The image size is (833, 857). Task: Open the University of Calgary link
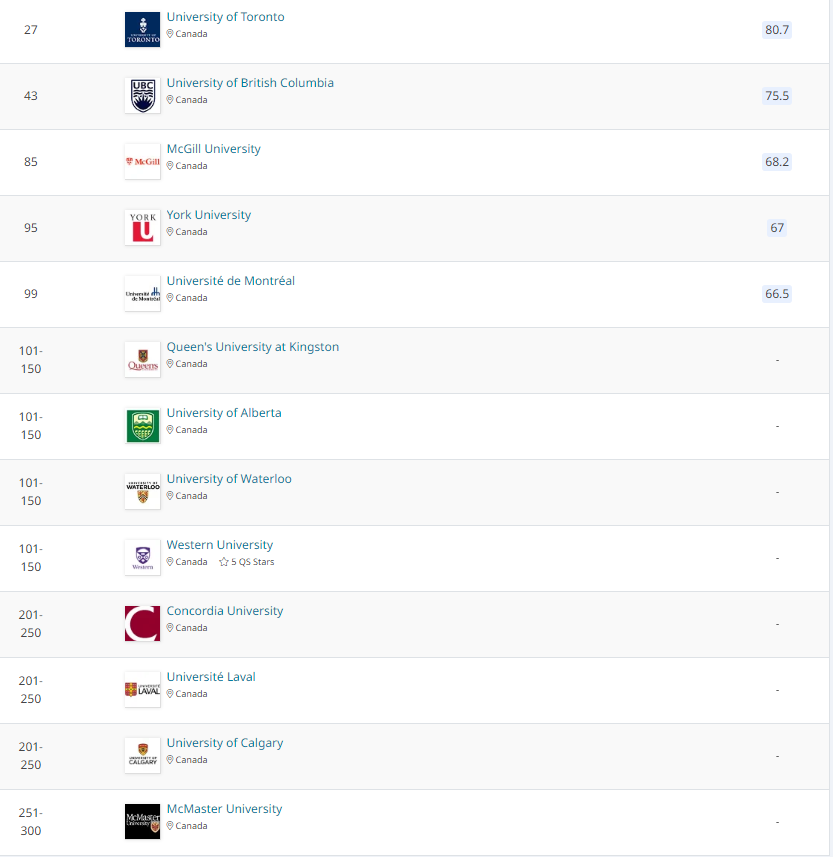224,743
